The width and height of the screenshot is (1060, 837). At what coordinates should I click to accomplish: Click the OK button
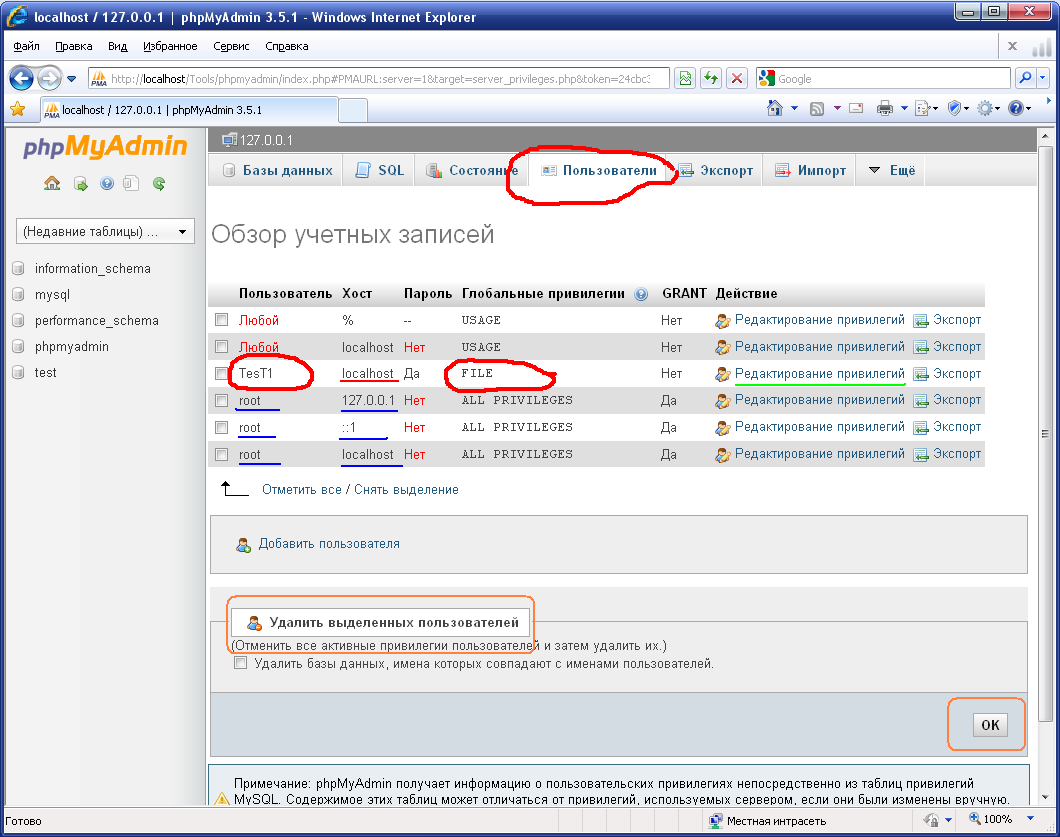tap(990, 725)
